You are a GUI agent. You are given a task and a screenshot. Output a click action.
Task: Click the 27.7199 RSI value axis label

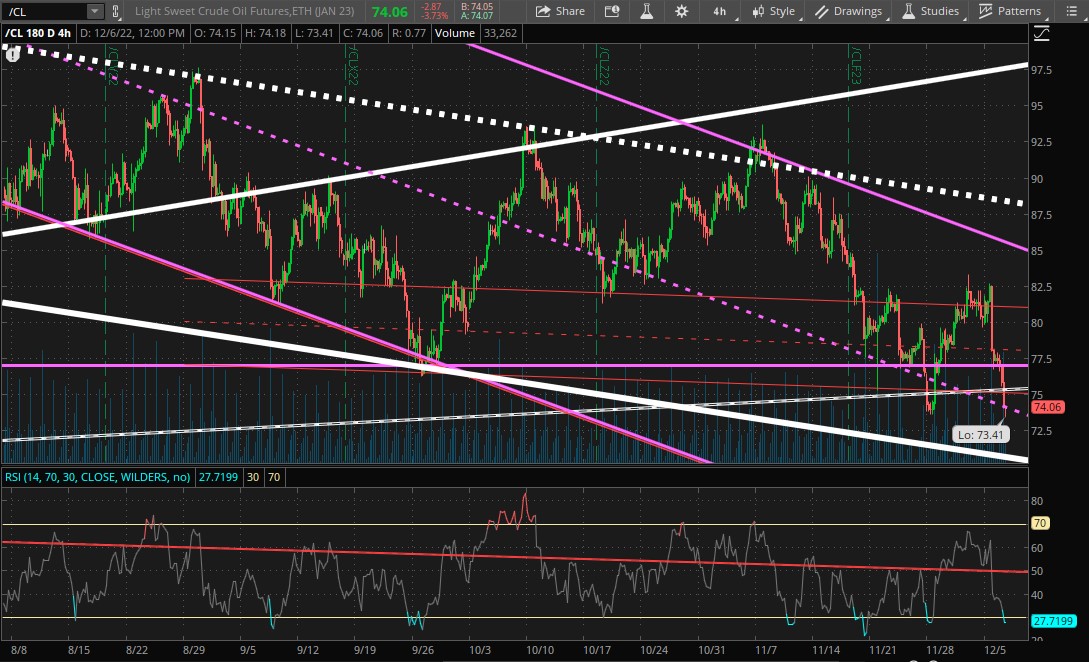1053,621
